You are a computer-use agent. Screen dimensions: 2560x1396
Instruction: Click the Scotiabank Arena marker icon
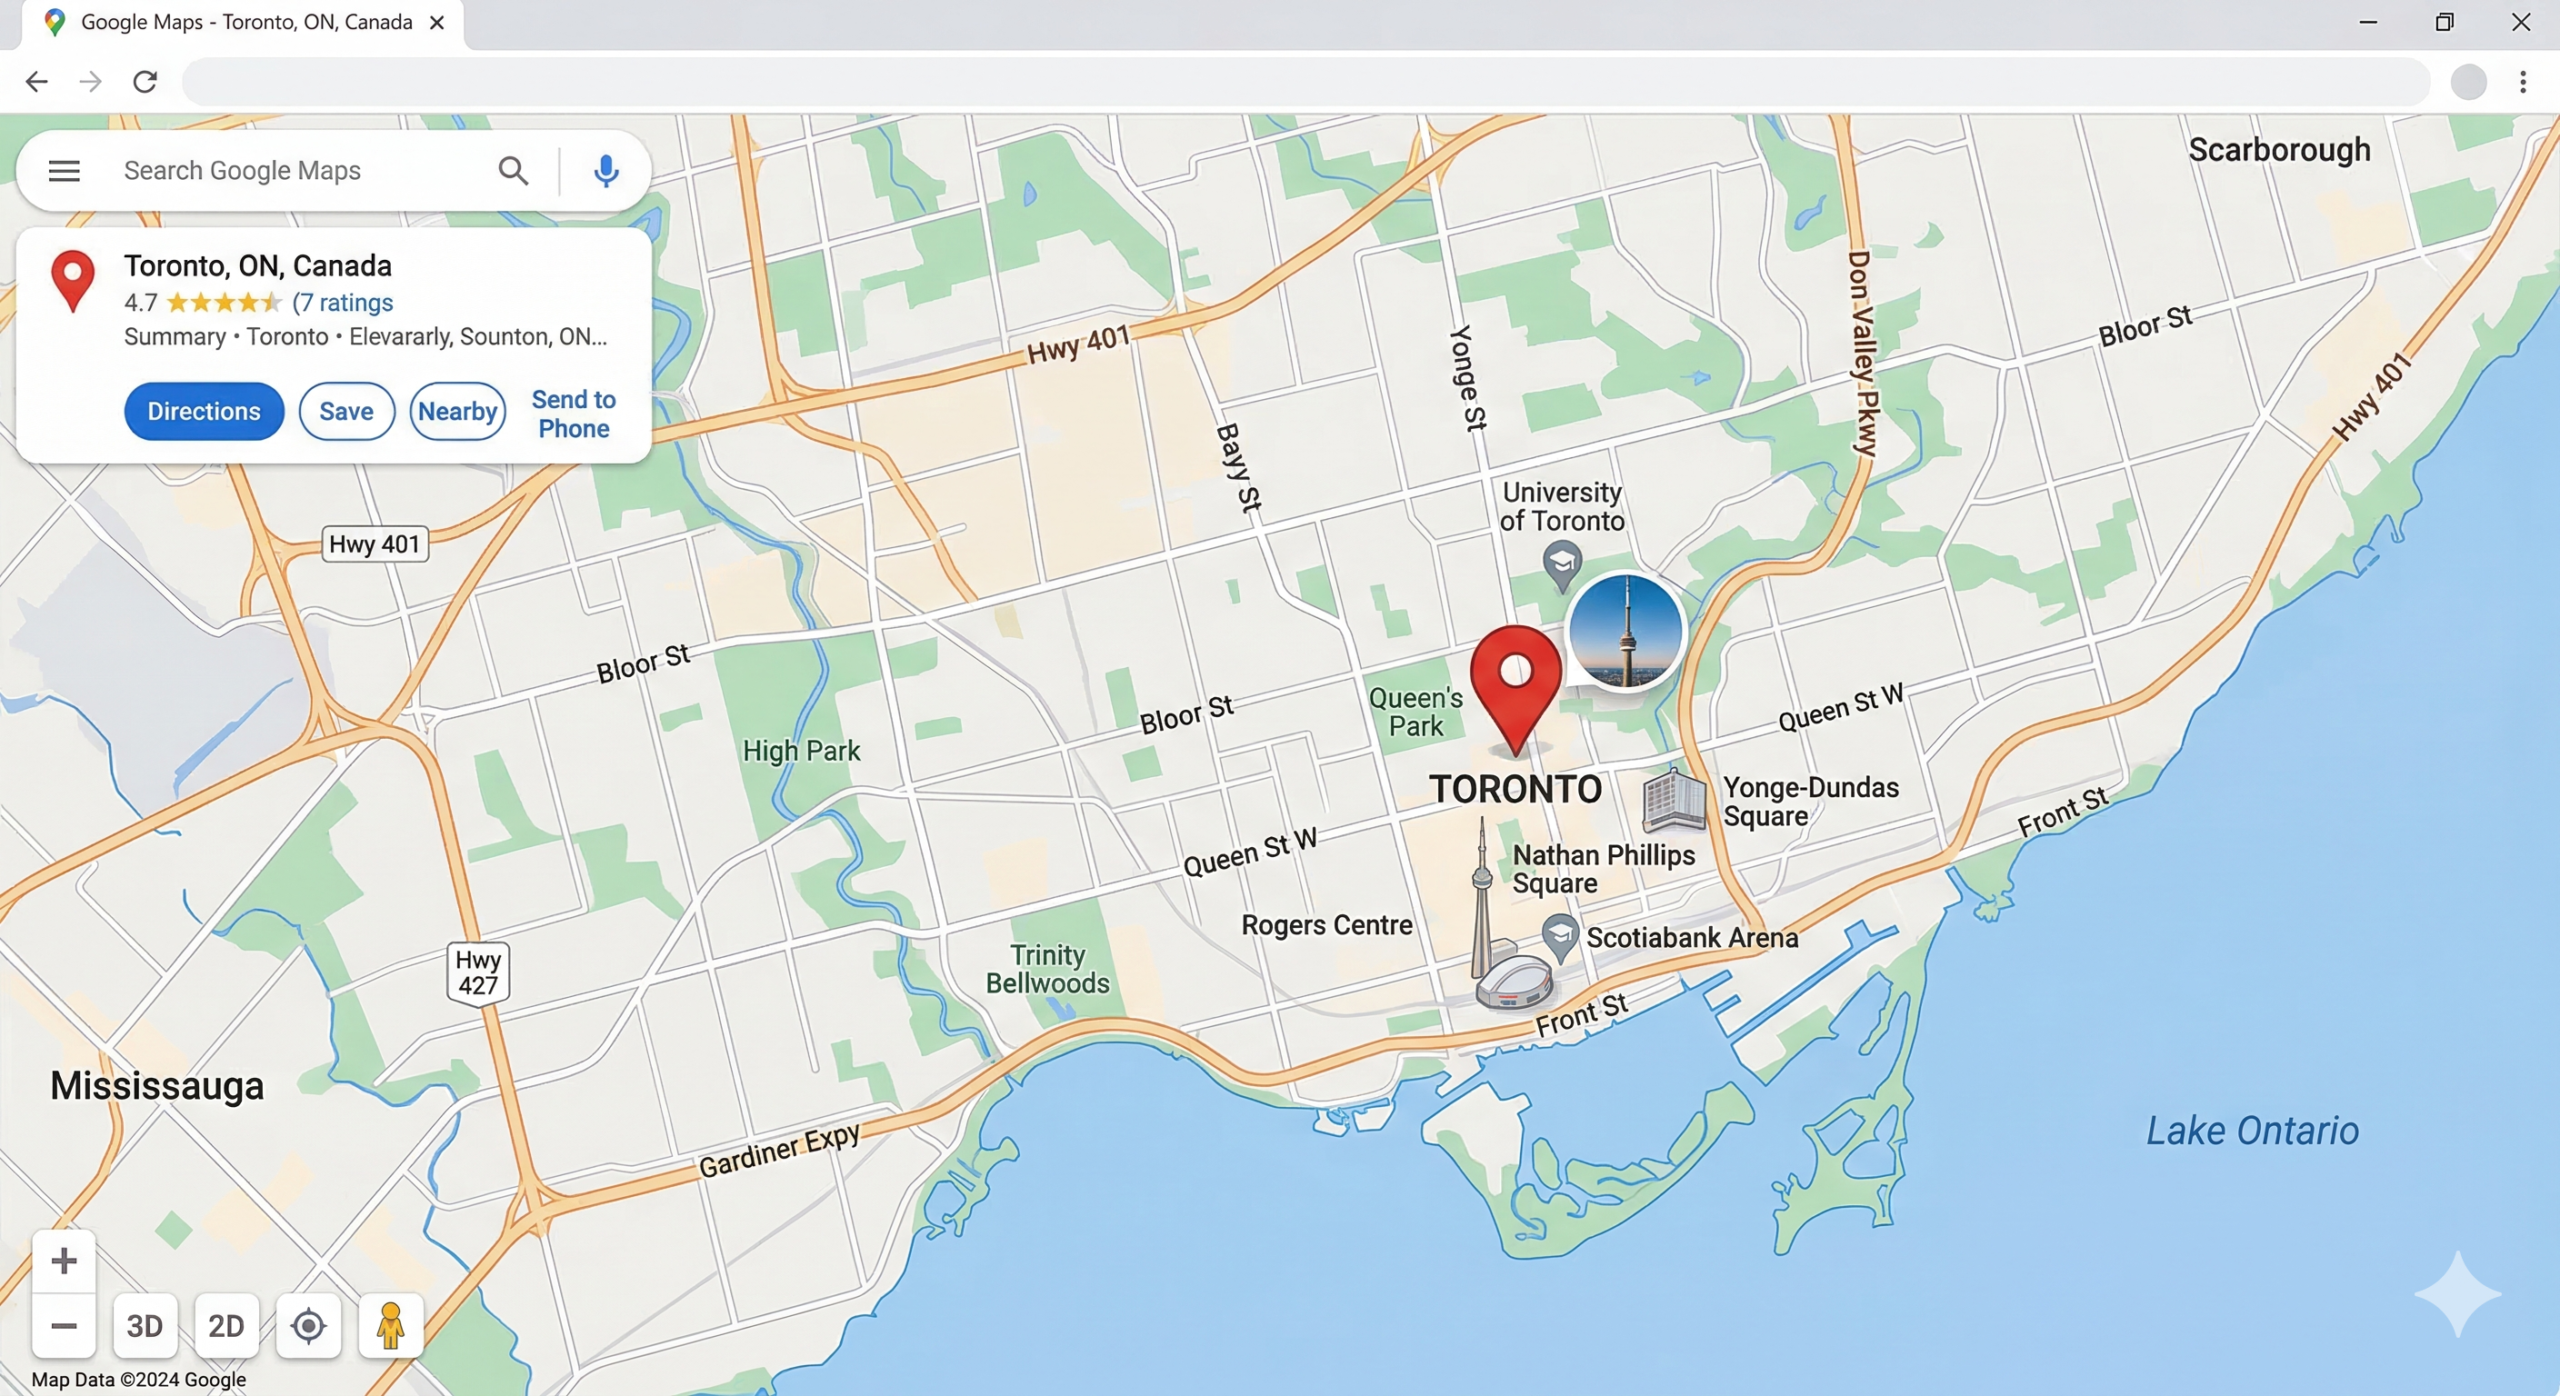pyautogui.click(x=1560, y=938)
